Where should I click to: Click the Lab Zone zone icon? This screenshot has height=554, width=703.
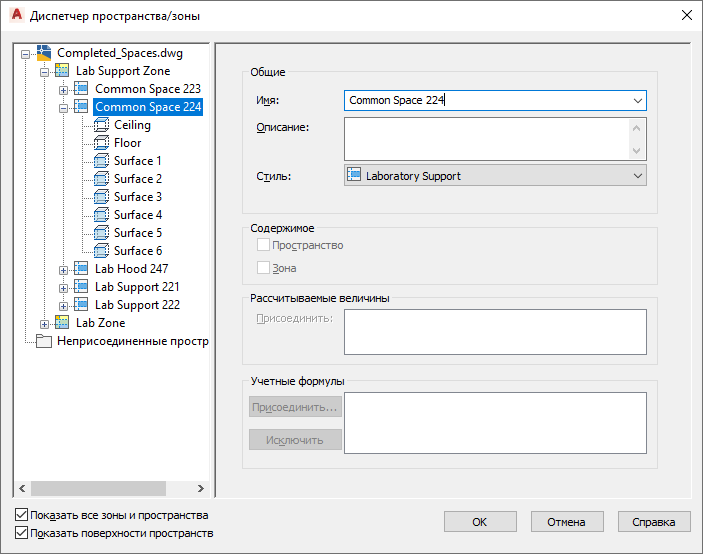pyautogui.click(x=62, y=322)
